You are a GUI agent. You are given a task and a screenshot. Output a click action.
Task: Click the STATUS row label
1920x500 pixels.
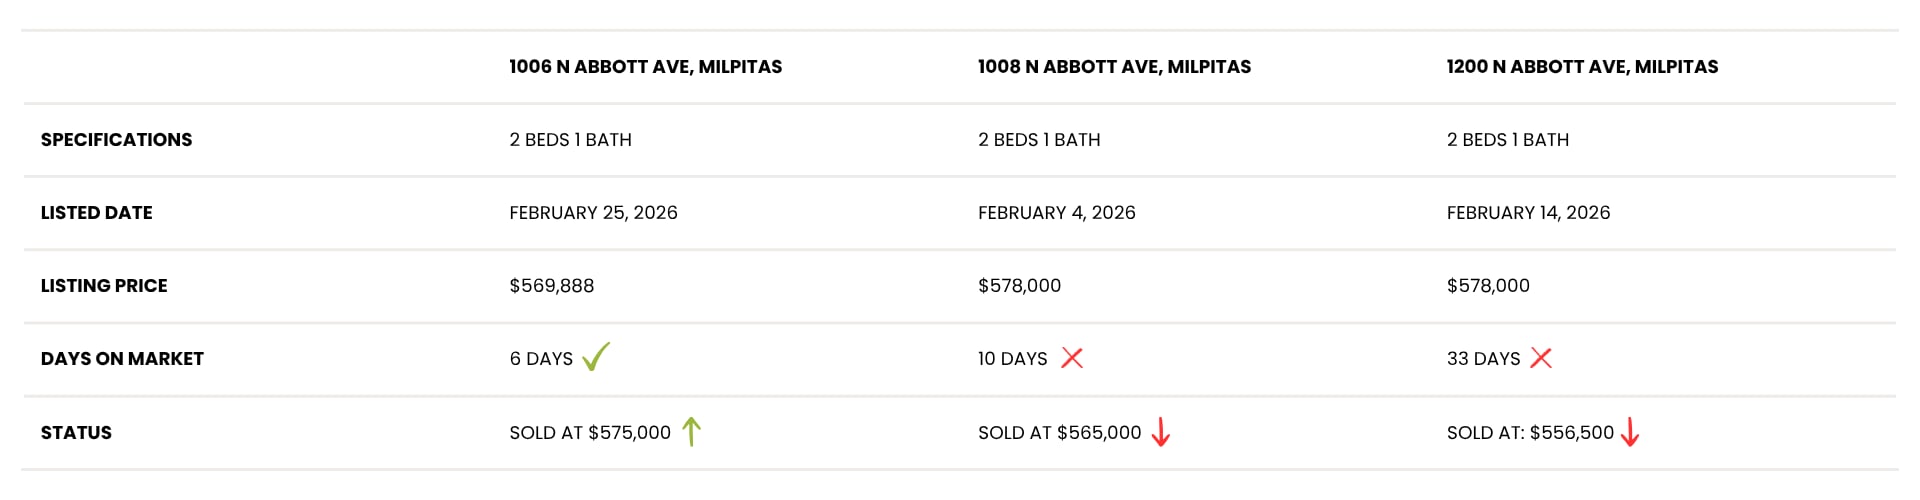point(76,433)
